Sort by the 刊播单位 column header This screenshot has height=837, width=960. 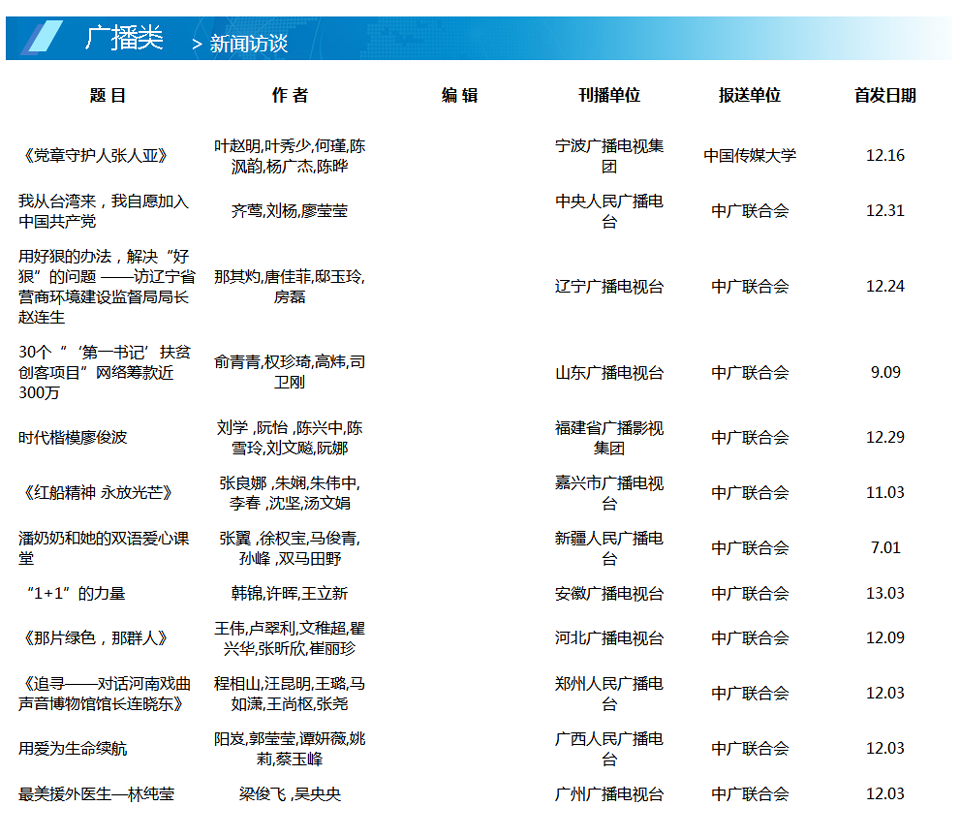click(609, 96)
